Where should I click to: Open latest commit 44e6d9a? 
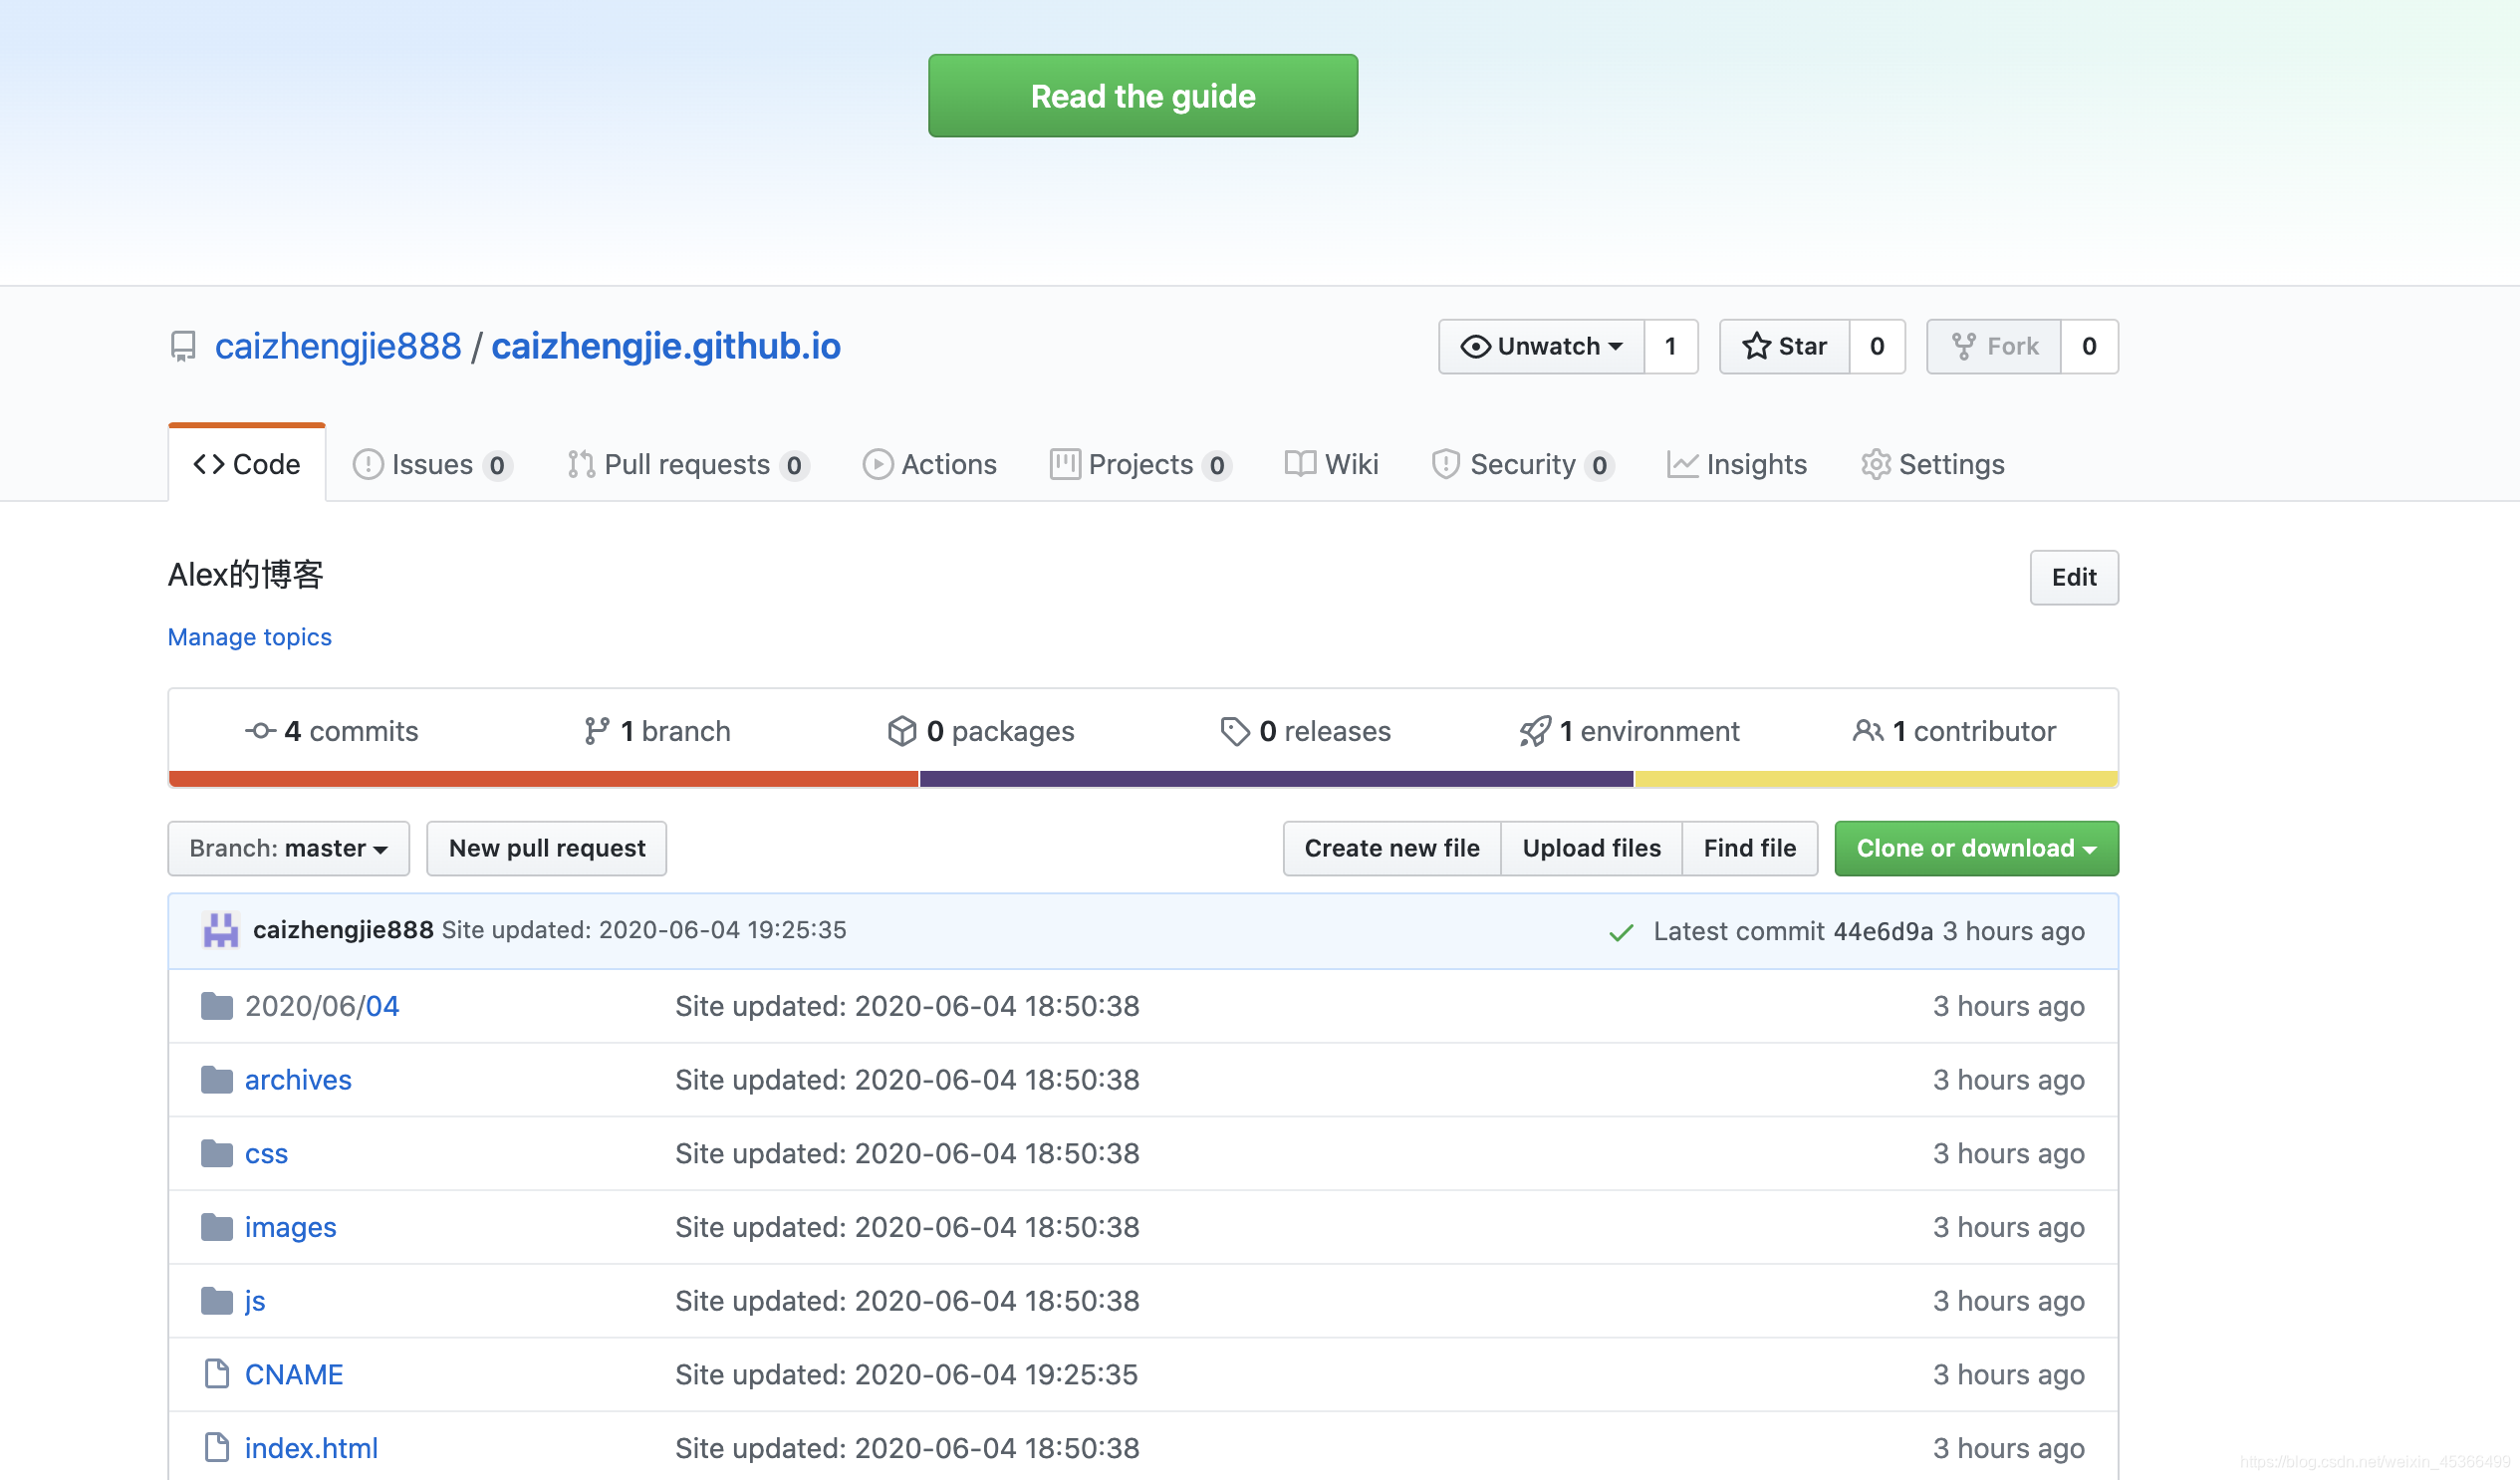(x=1883, y=932)
